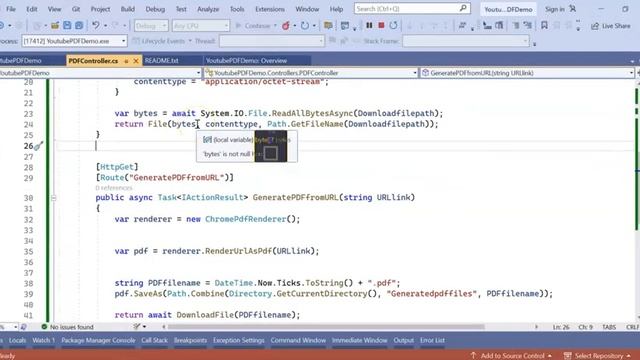Image resolution: width=640 pixels, height=360 pixels.
Task: Open the Analyze menu
Action: coord(208,9)
